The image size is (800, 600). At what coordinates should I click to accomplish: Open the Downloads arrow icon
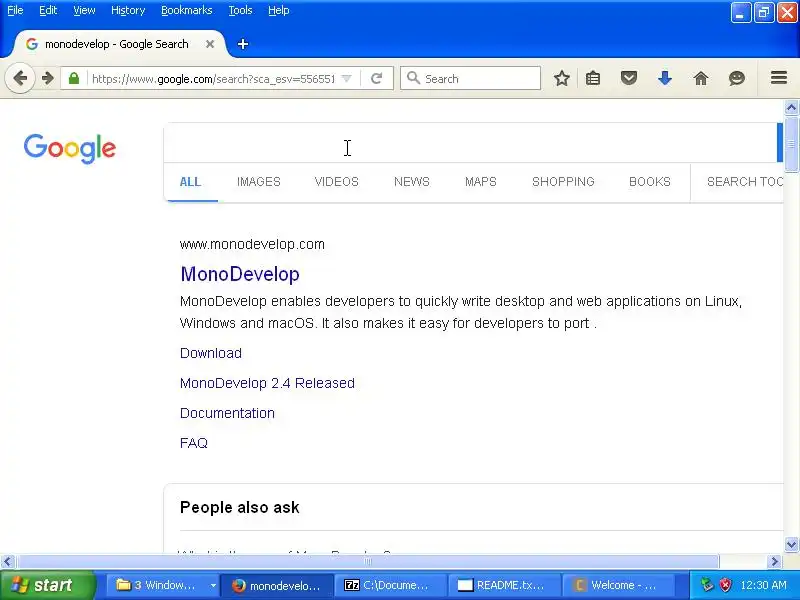(665, 79)
